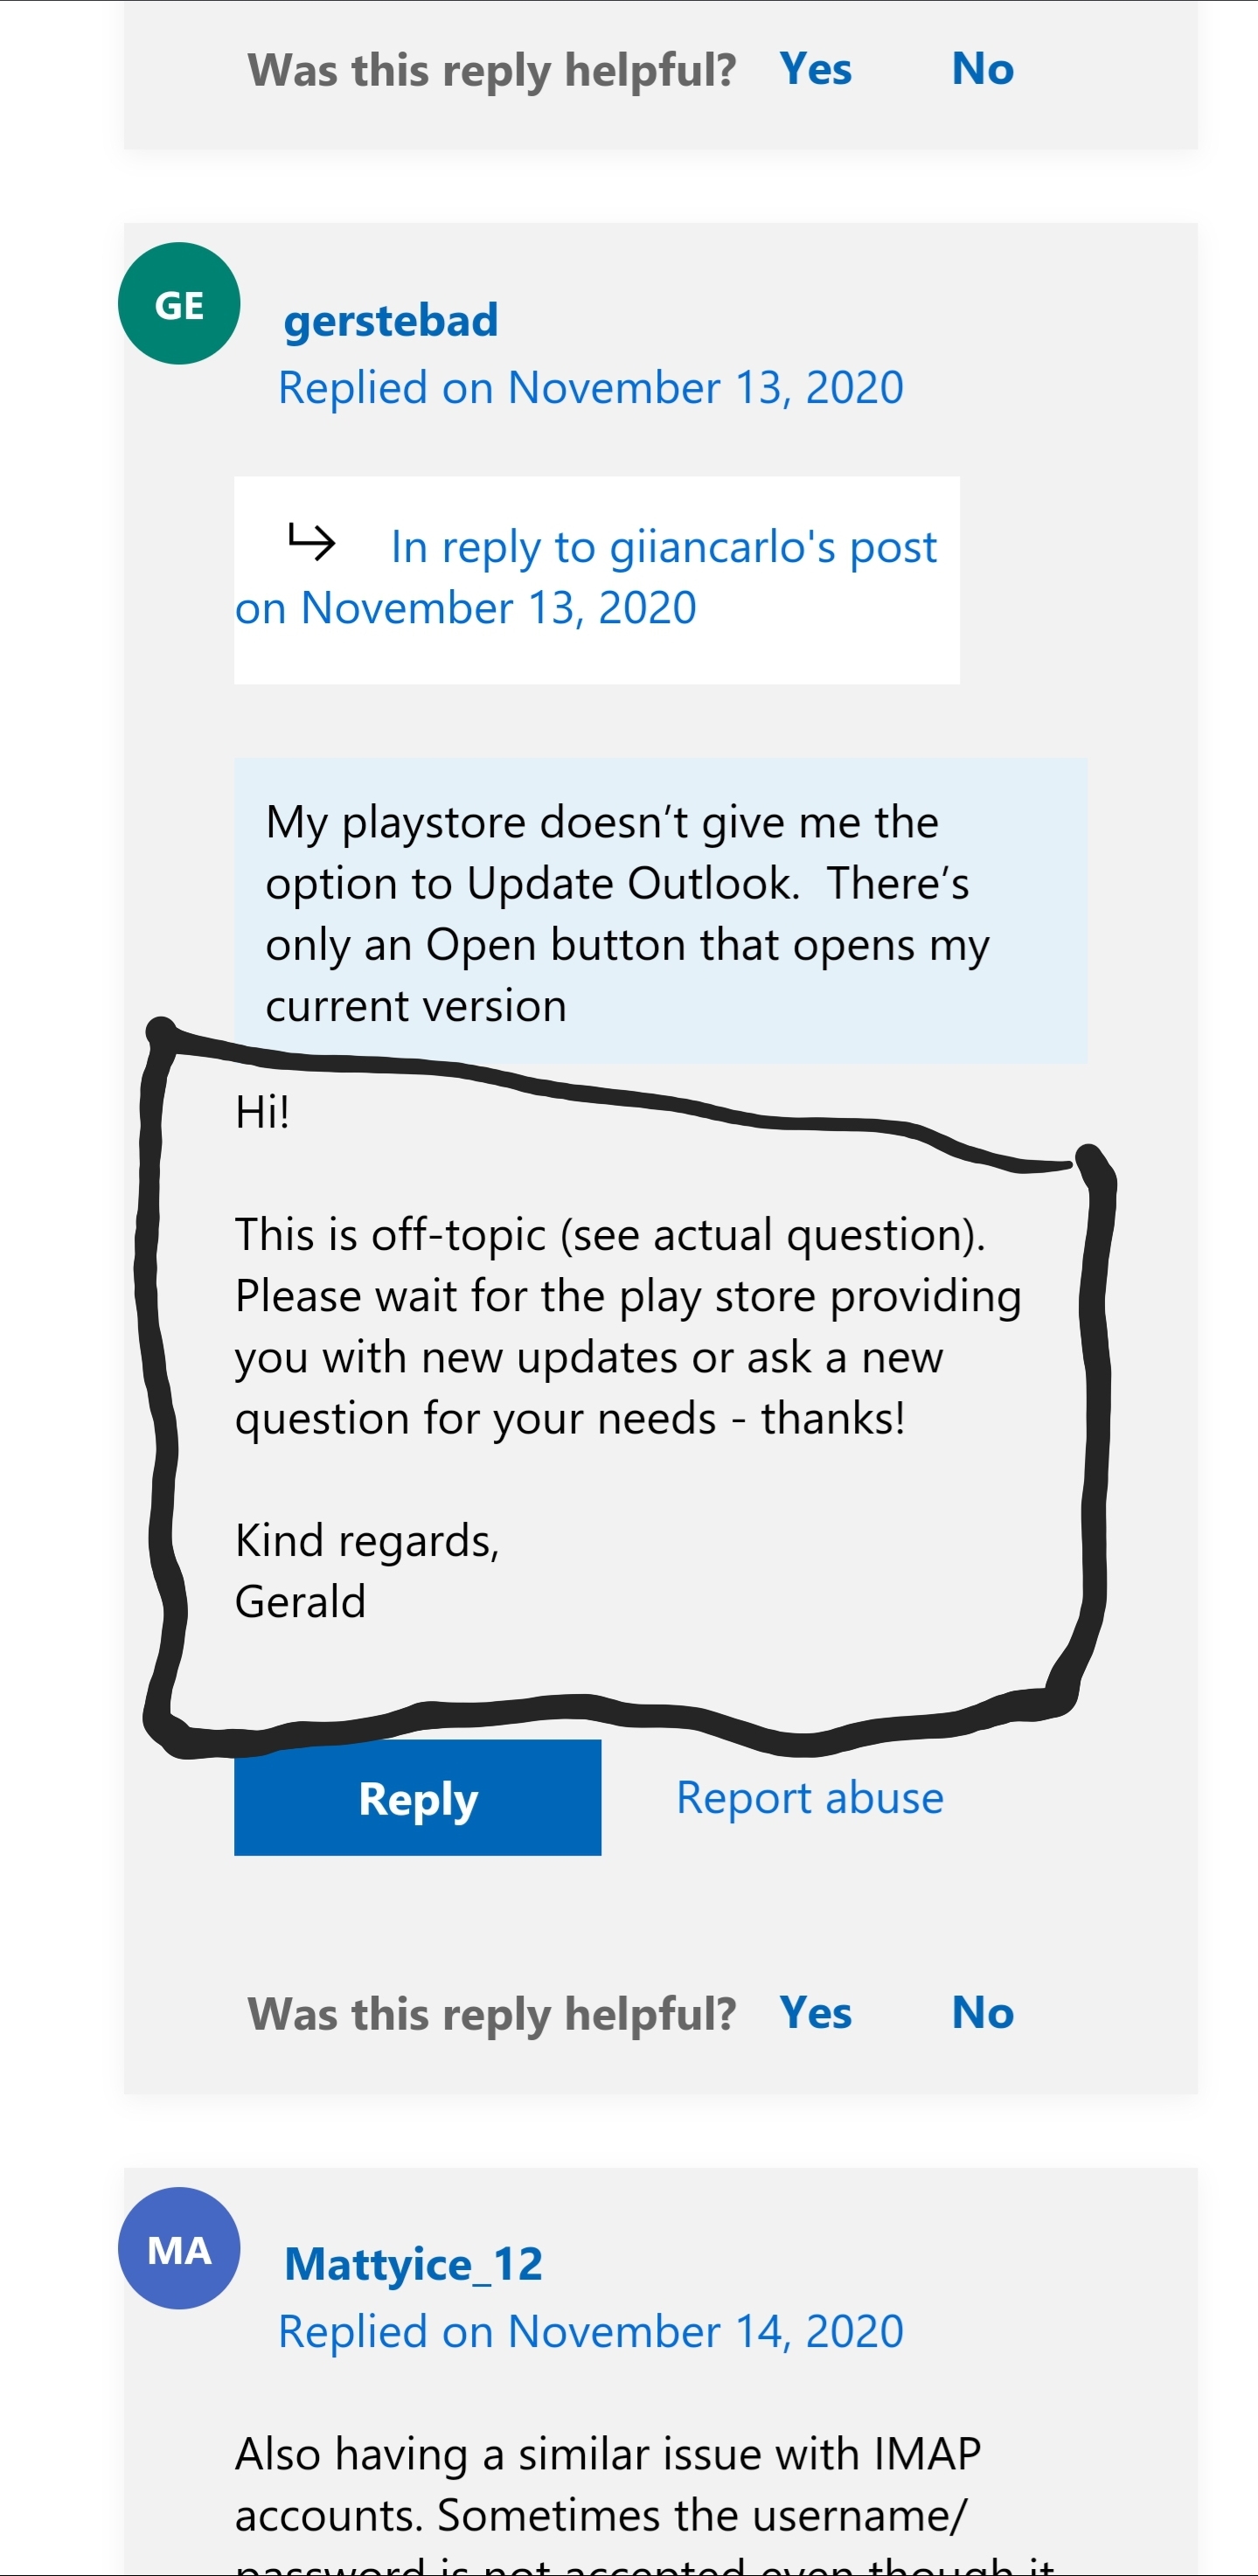Open 'In reply to giiancarlo's post' link
The width and height of the screenshot is (1258, 2576).
(x=664, y=547)
